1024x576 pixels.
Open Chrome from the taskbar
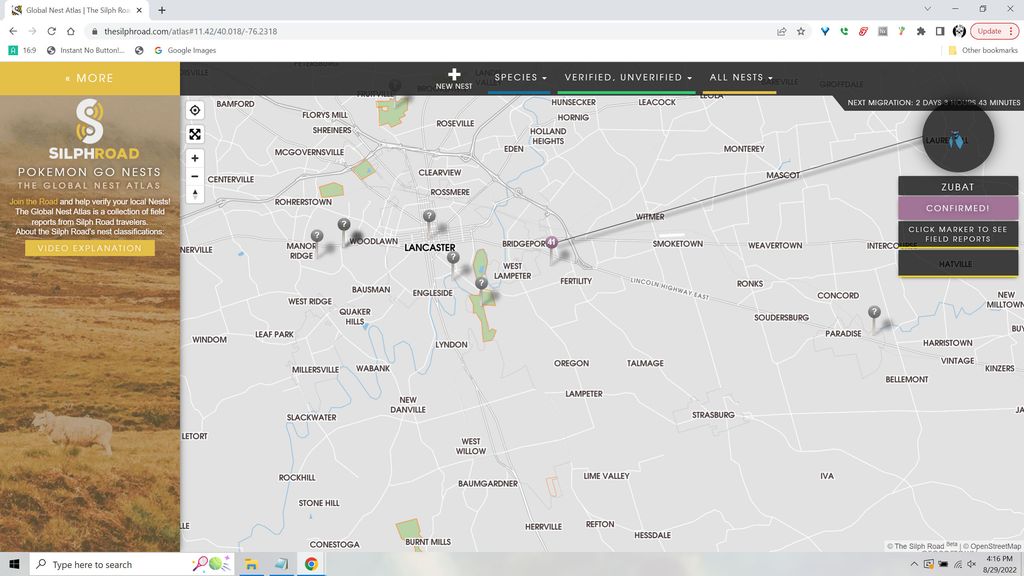tap(309, 563)
